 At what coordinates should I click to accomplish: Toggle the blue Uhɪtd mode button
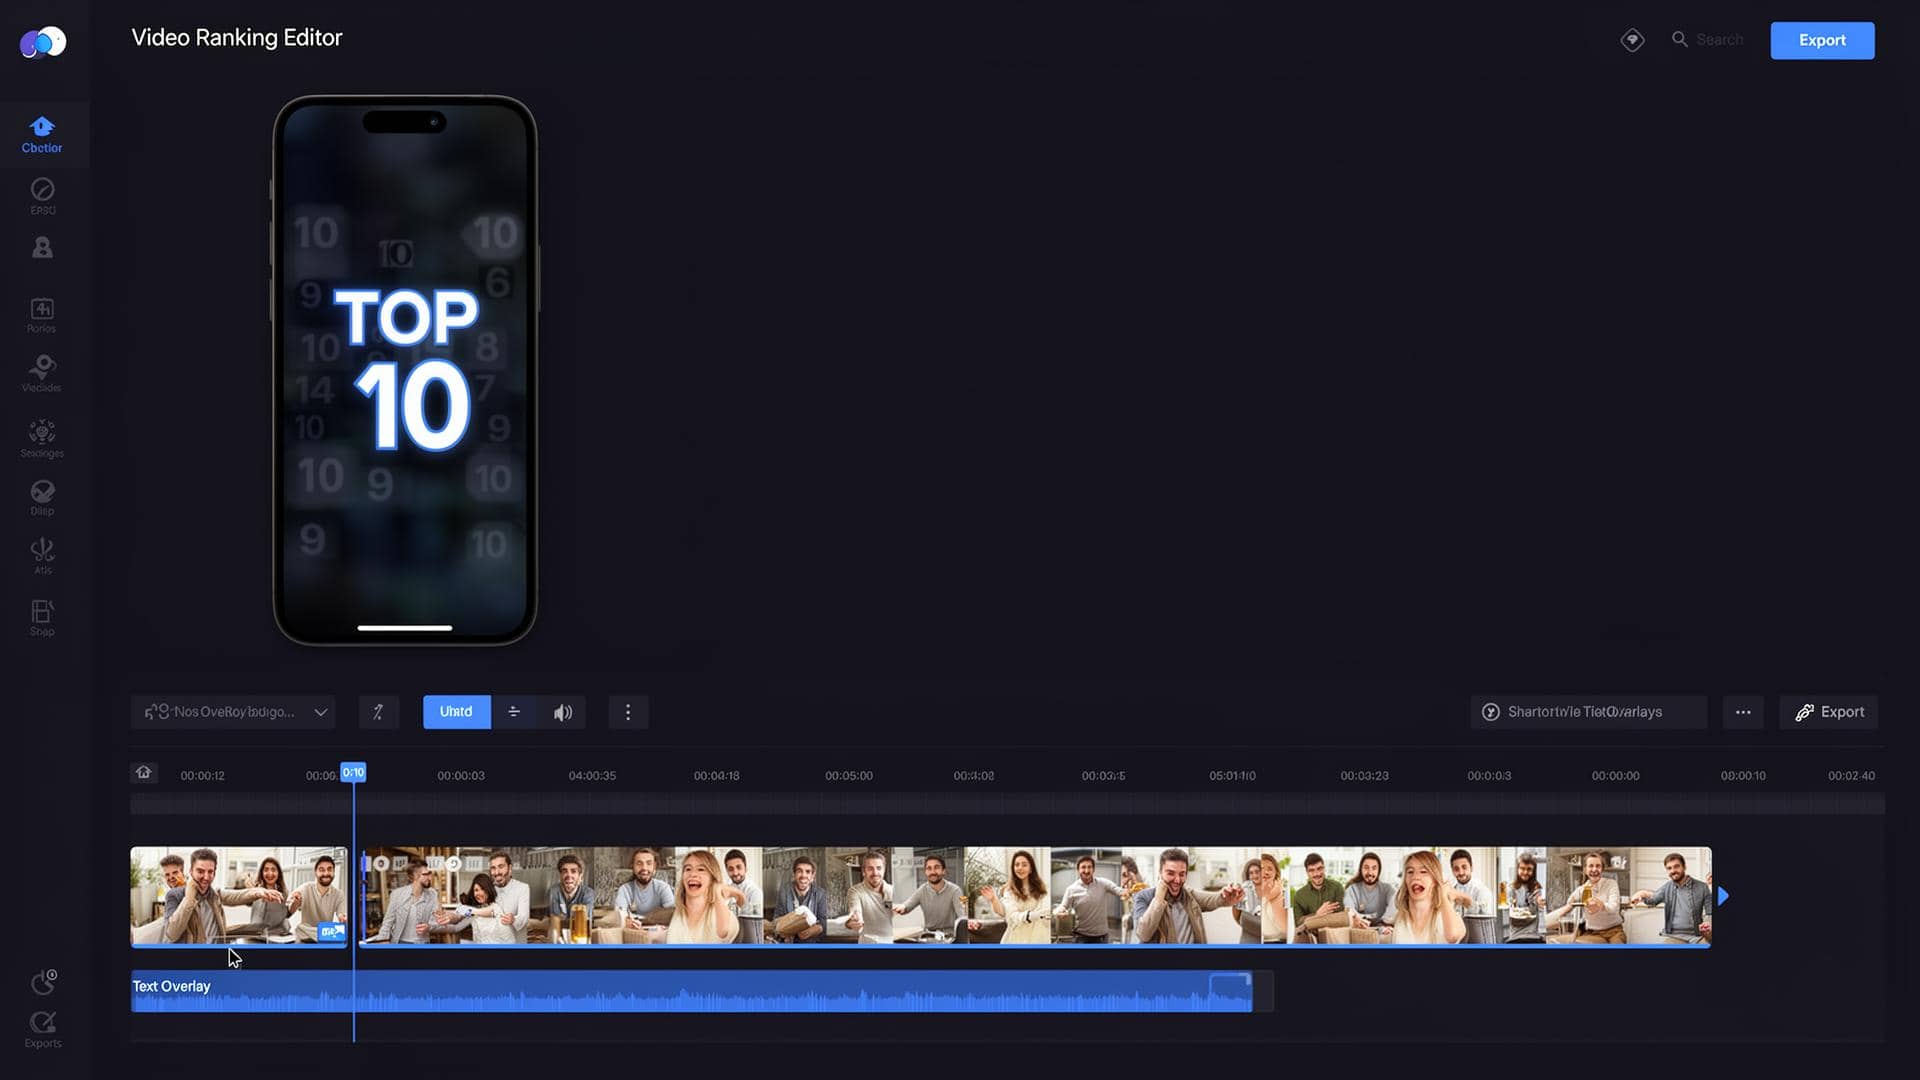point(456,712)
